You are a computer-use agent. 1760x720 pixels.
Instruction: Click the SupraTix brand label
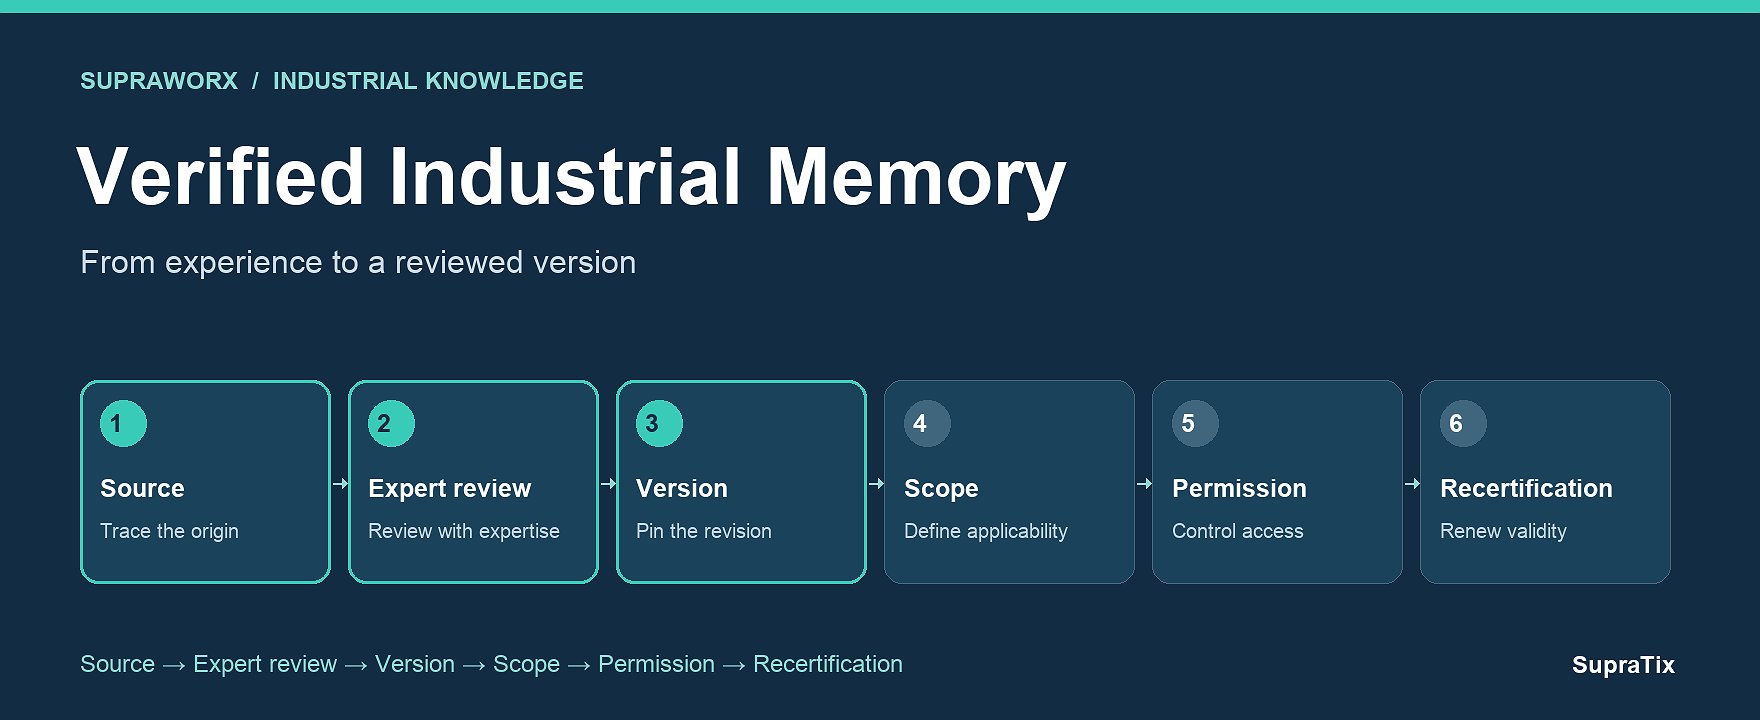1623,665
